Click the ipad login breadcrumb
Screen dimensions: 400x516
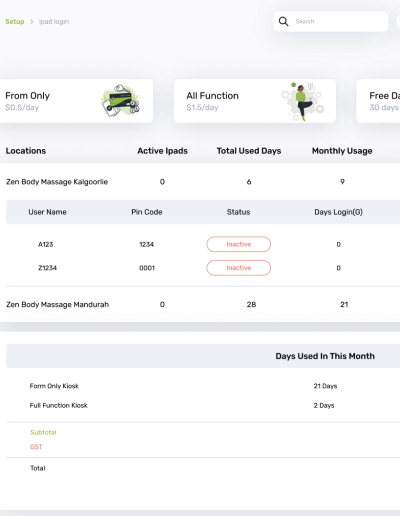[54, 22]
